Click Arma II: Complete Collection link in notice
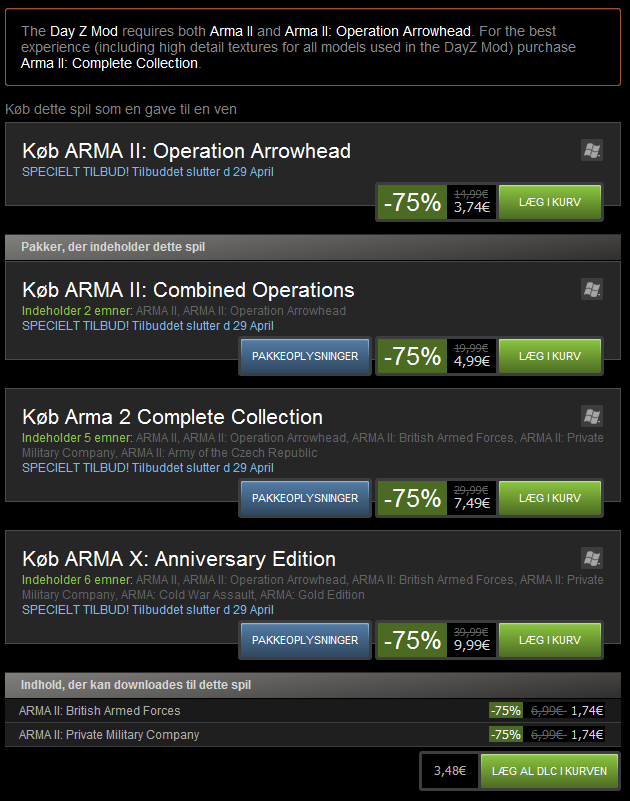 click(109, 64)
